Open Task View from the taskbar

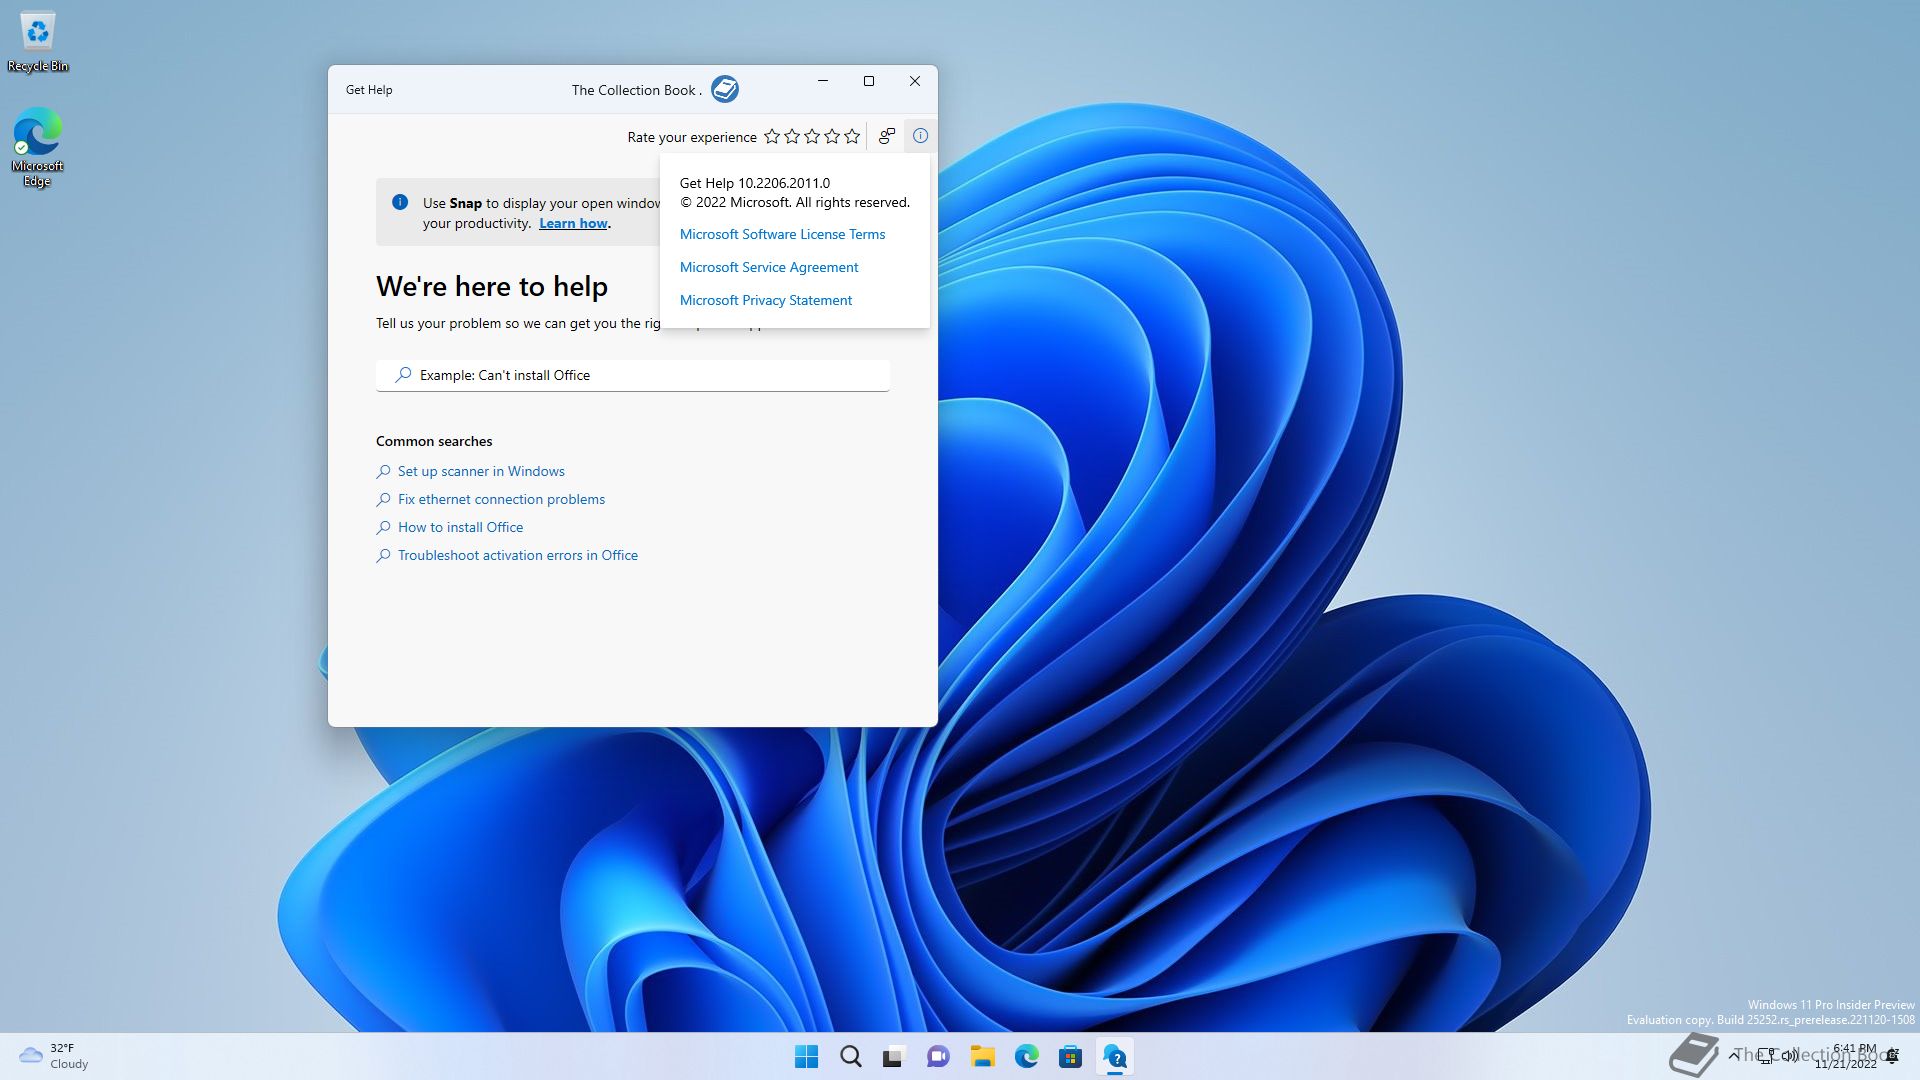coord(894,1056)
